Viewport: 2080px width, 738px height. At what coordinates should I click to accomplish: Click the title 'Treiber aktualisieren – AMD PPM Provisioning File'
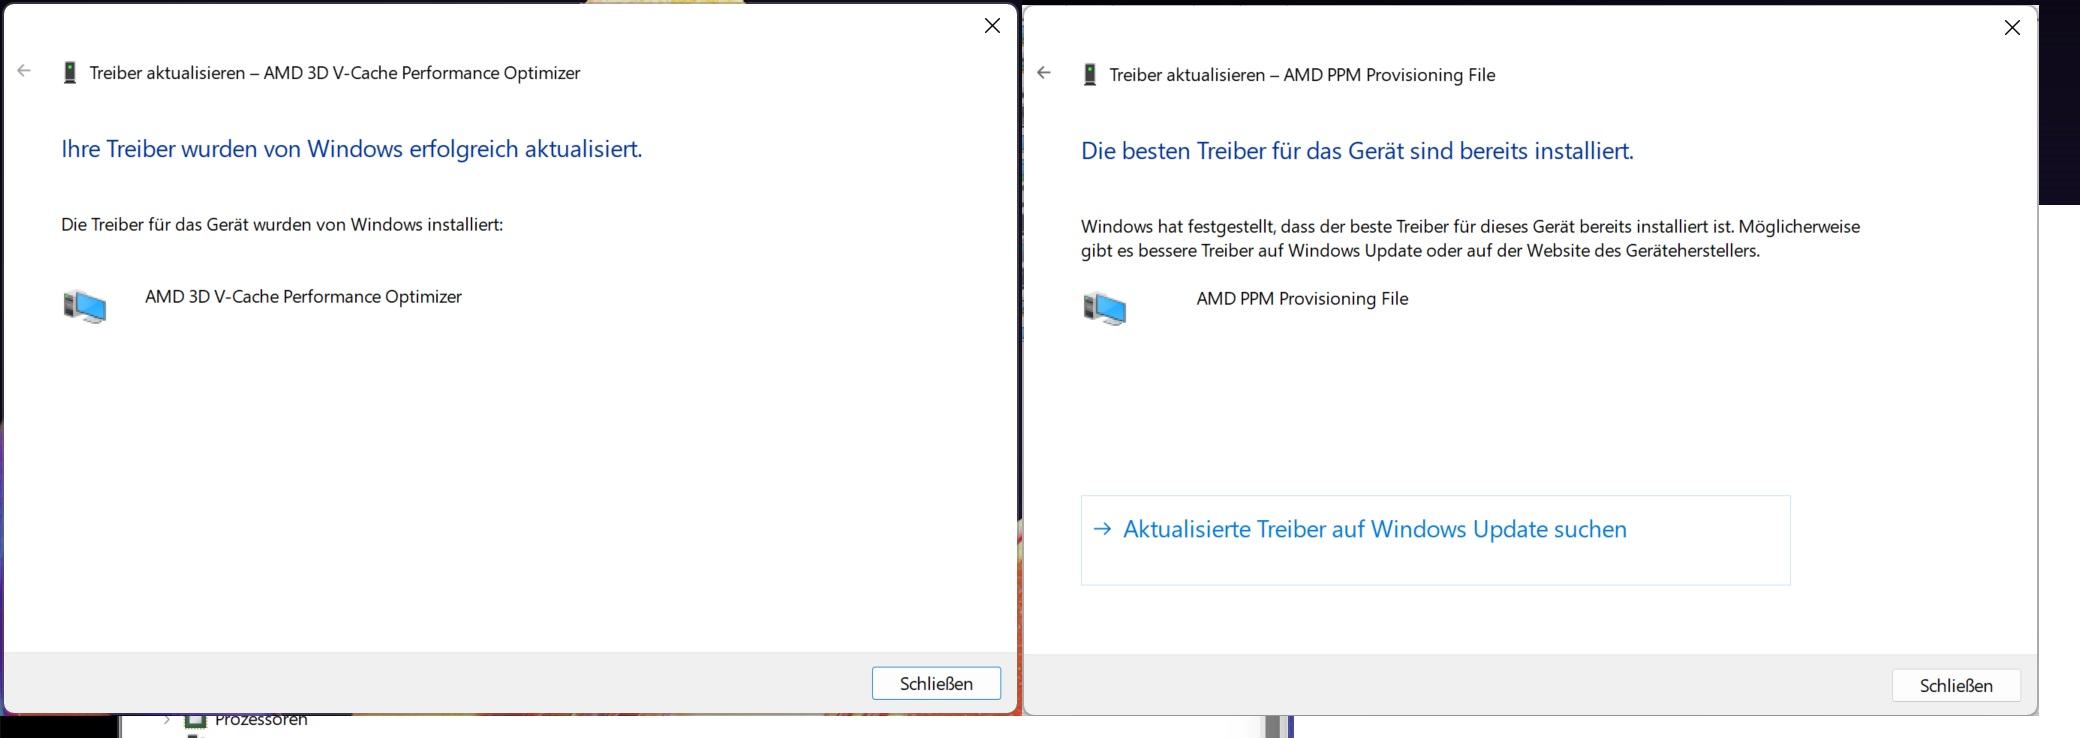[1302, 75]
